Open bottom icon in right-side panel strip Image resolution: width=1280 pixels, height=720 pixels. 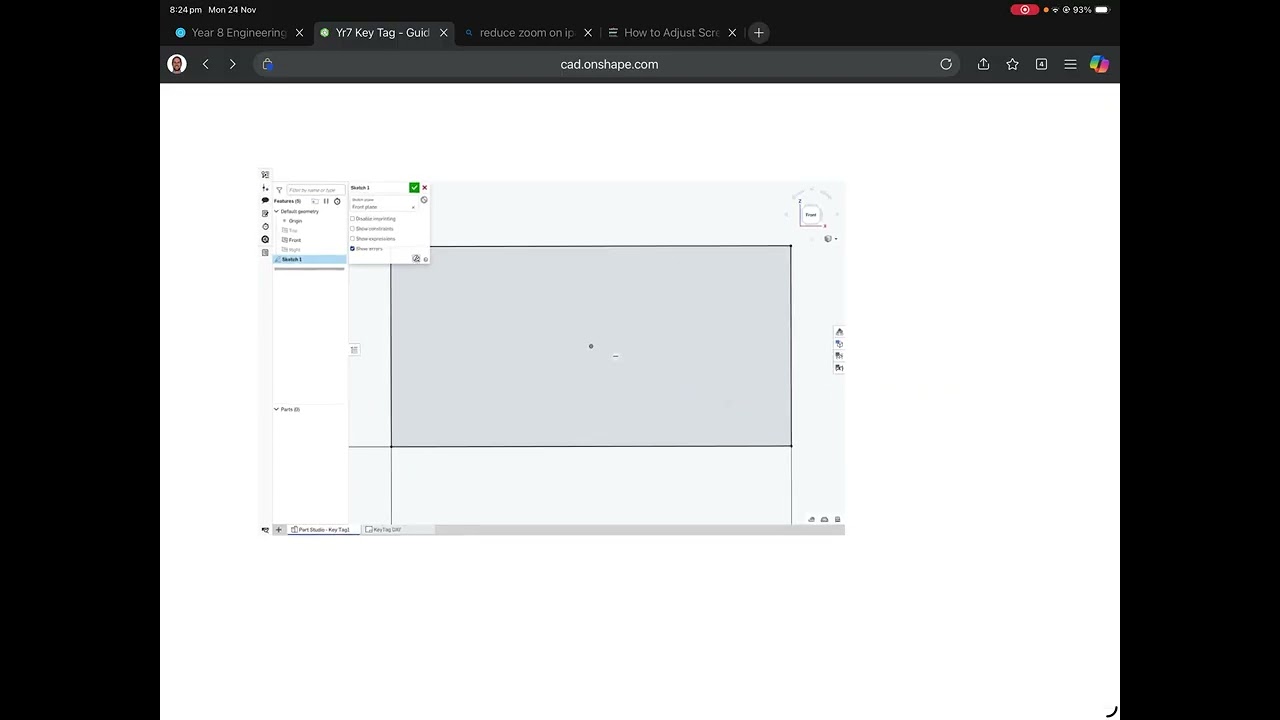tap(839, 368)
